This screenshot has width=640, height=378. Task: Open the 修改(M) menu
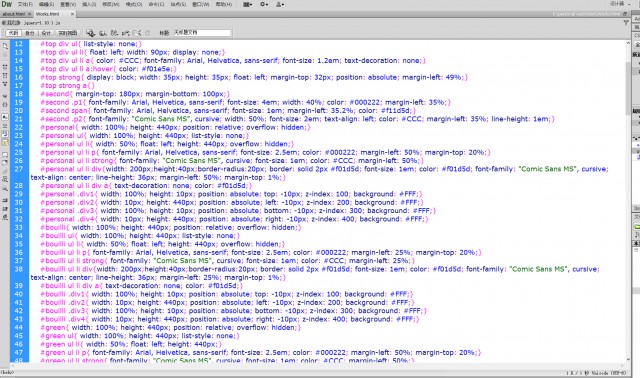[x=111, y=4]
